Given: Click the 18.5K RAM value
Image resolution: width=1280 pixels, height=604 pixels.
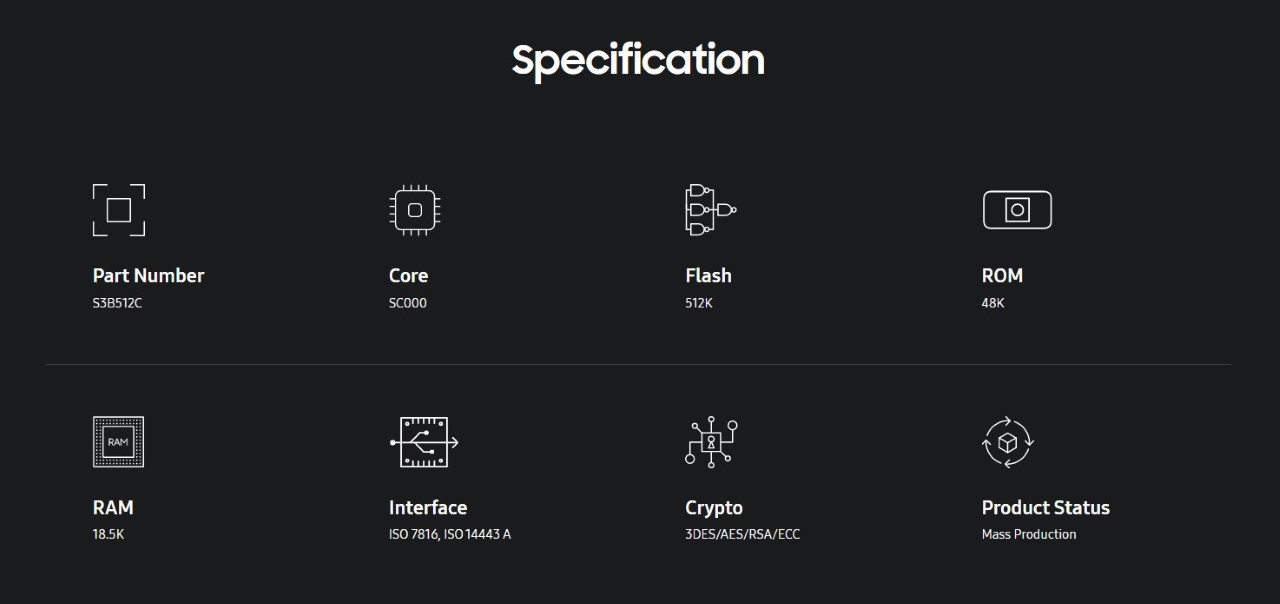Looking at the screenshot, I should pyautogui.click(x=108, y=535).
